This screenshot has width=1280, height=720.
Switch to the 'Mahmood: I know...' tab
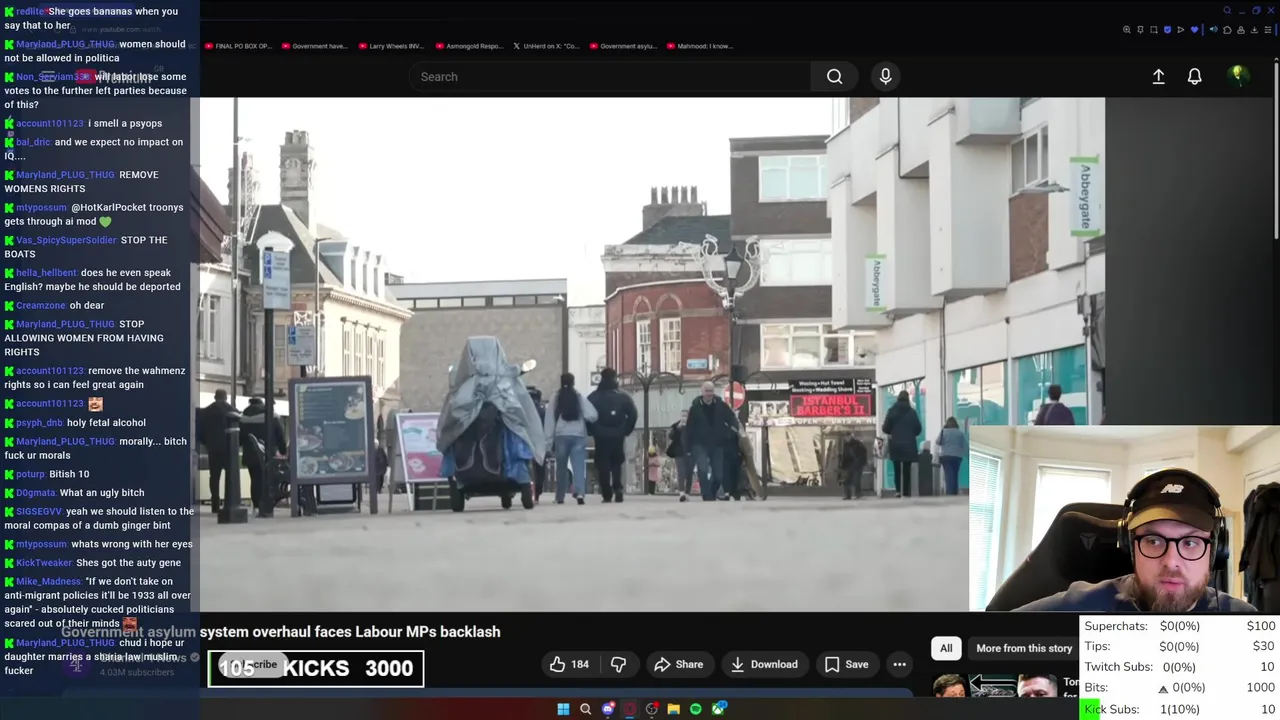coord(699,46)
